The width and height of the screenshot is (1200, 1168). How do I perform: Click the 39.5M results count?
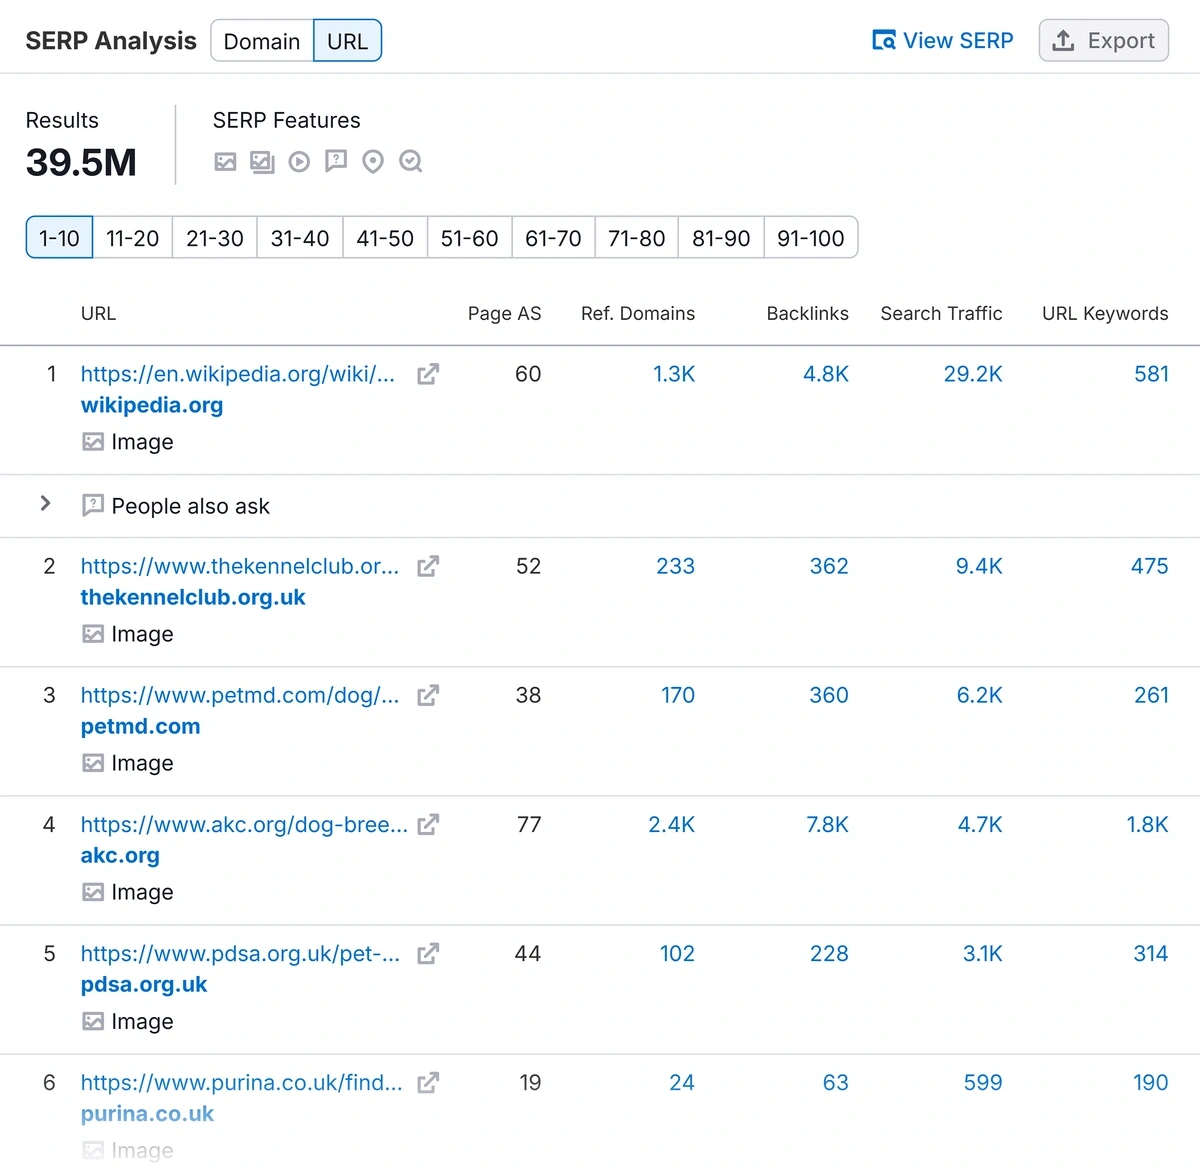click(81, 162)
